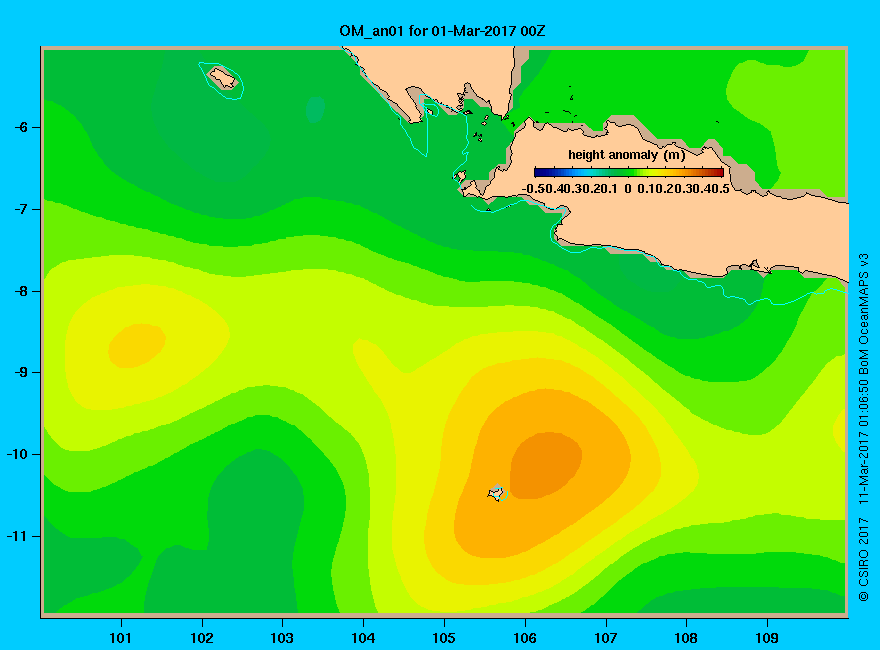Select longitude label '107' on the x-axis
Image resolution: width=880 pixels, height=650 pixels.
coord(606,638)
